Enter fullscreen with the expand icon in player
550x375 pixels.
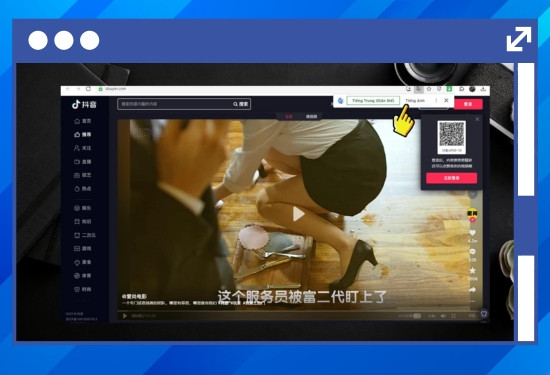point(454,316)
